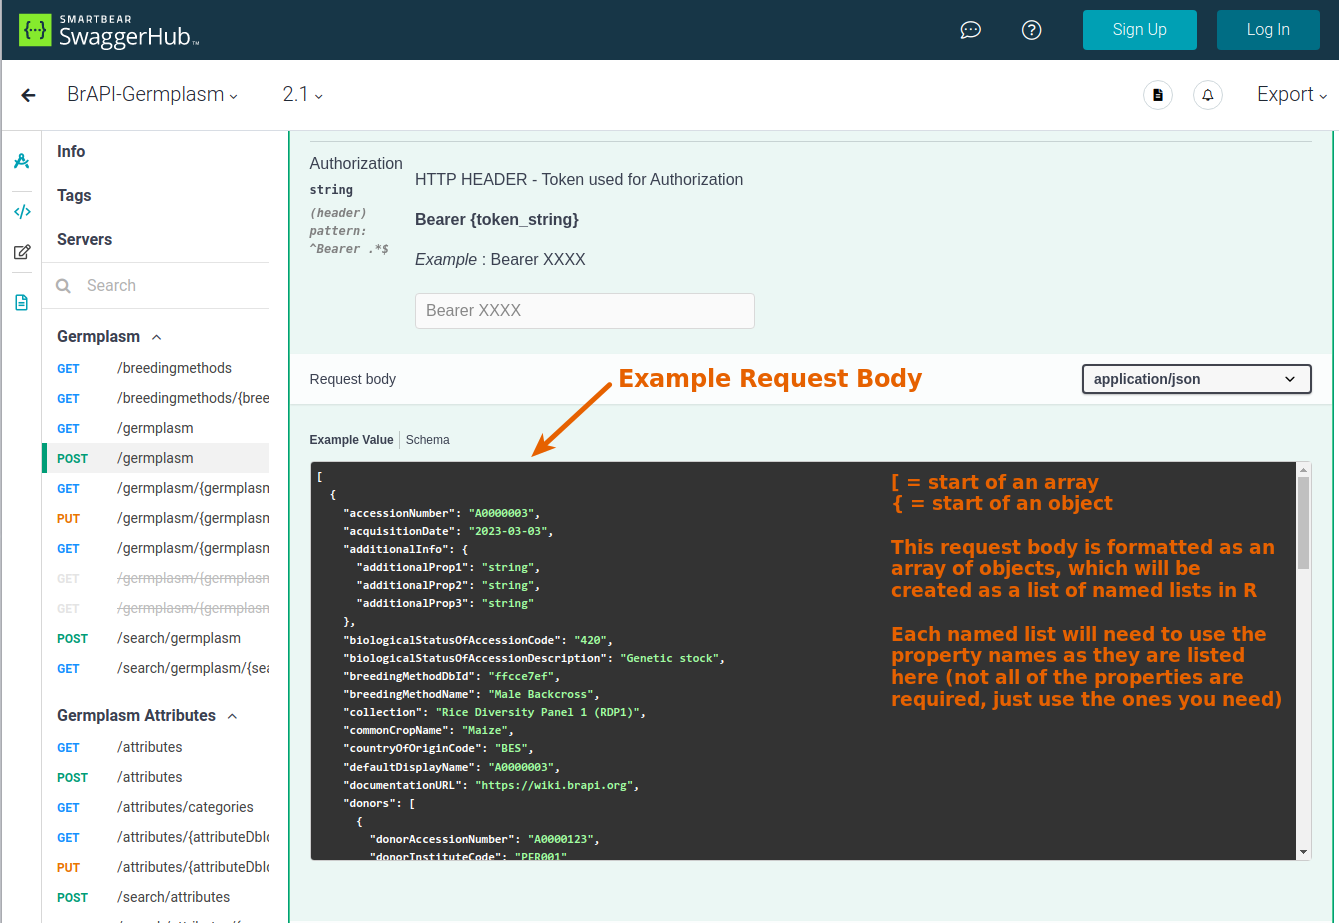Click the Bearer XXXX authorization input field
The image size is (1339, 923).
pos(584,311)
